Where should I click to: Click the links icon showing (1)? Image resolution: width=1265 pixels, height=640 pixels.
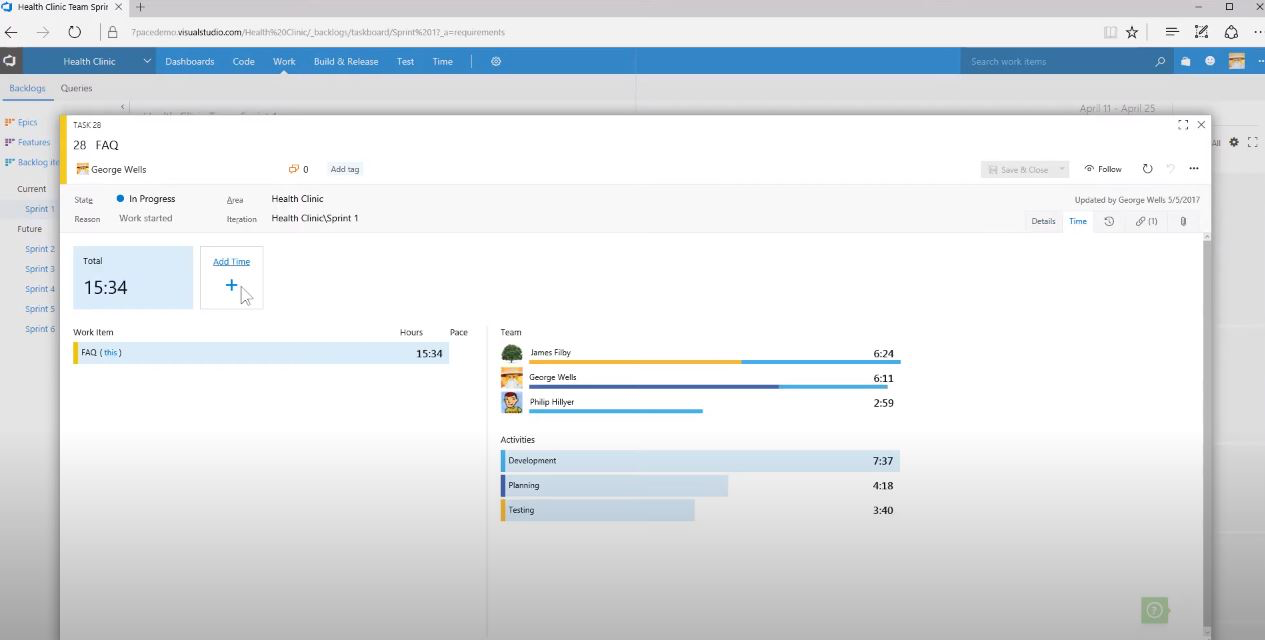[x=1145, y=221]
